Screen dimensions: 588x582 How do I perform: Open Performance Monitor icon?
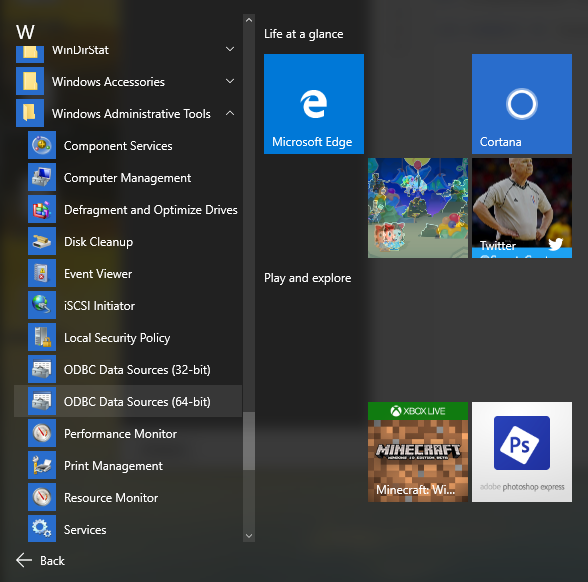click(x=42, y=433)
